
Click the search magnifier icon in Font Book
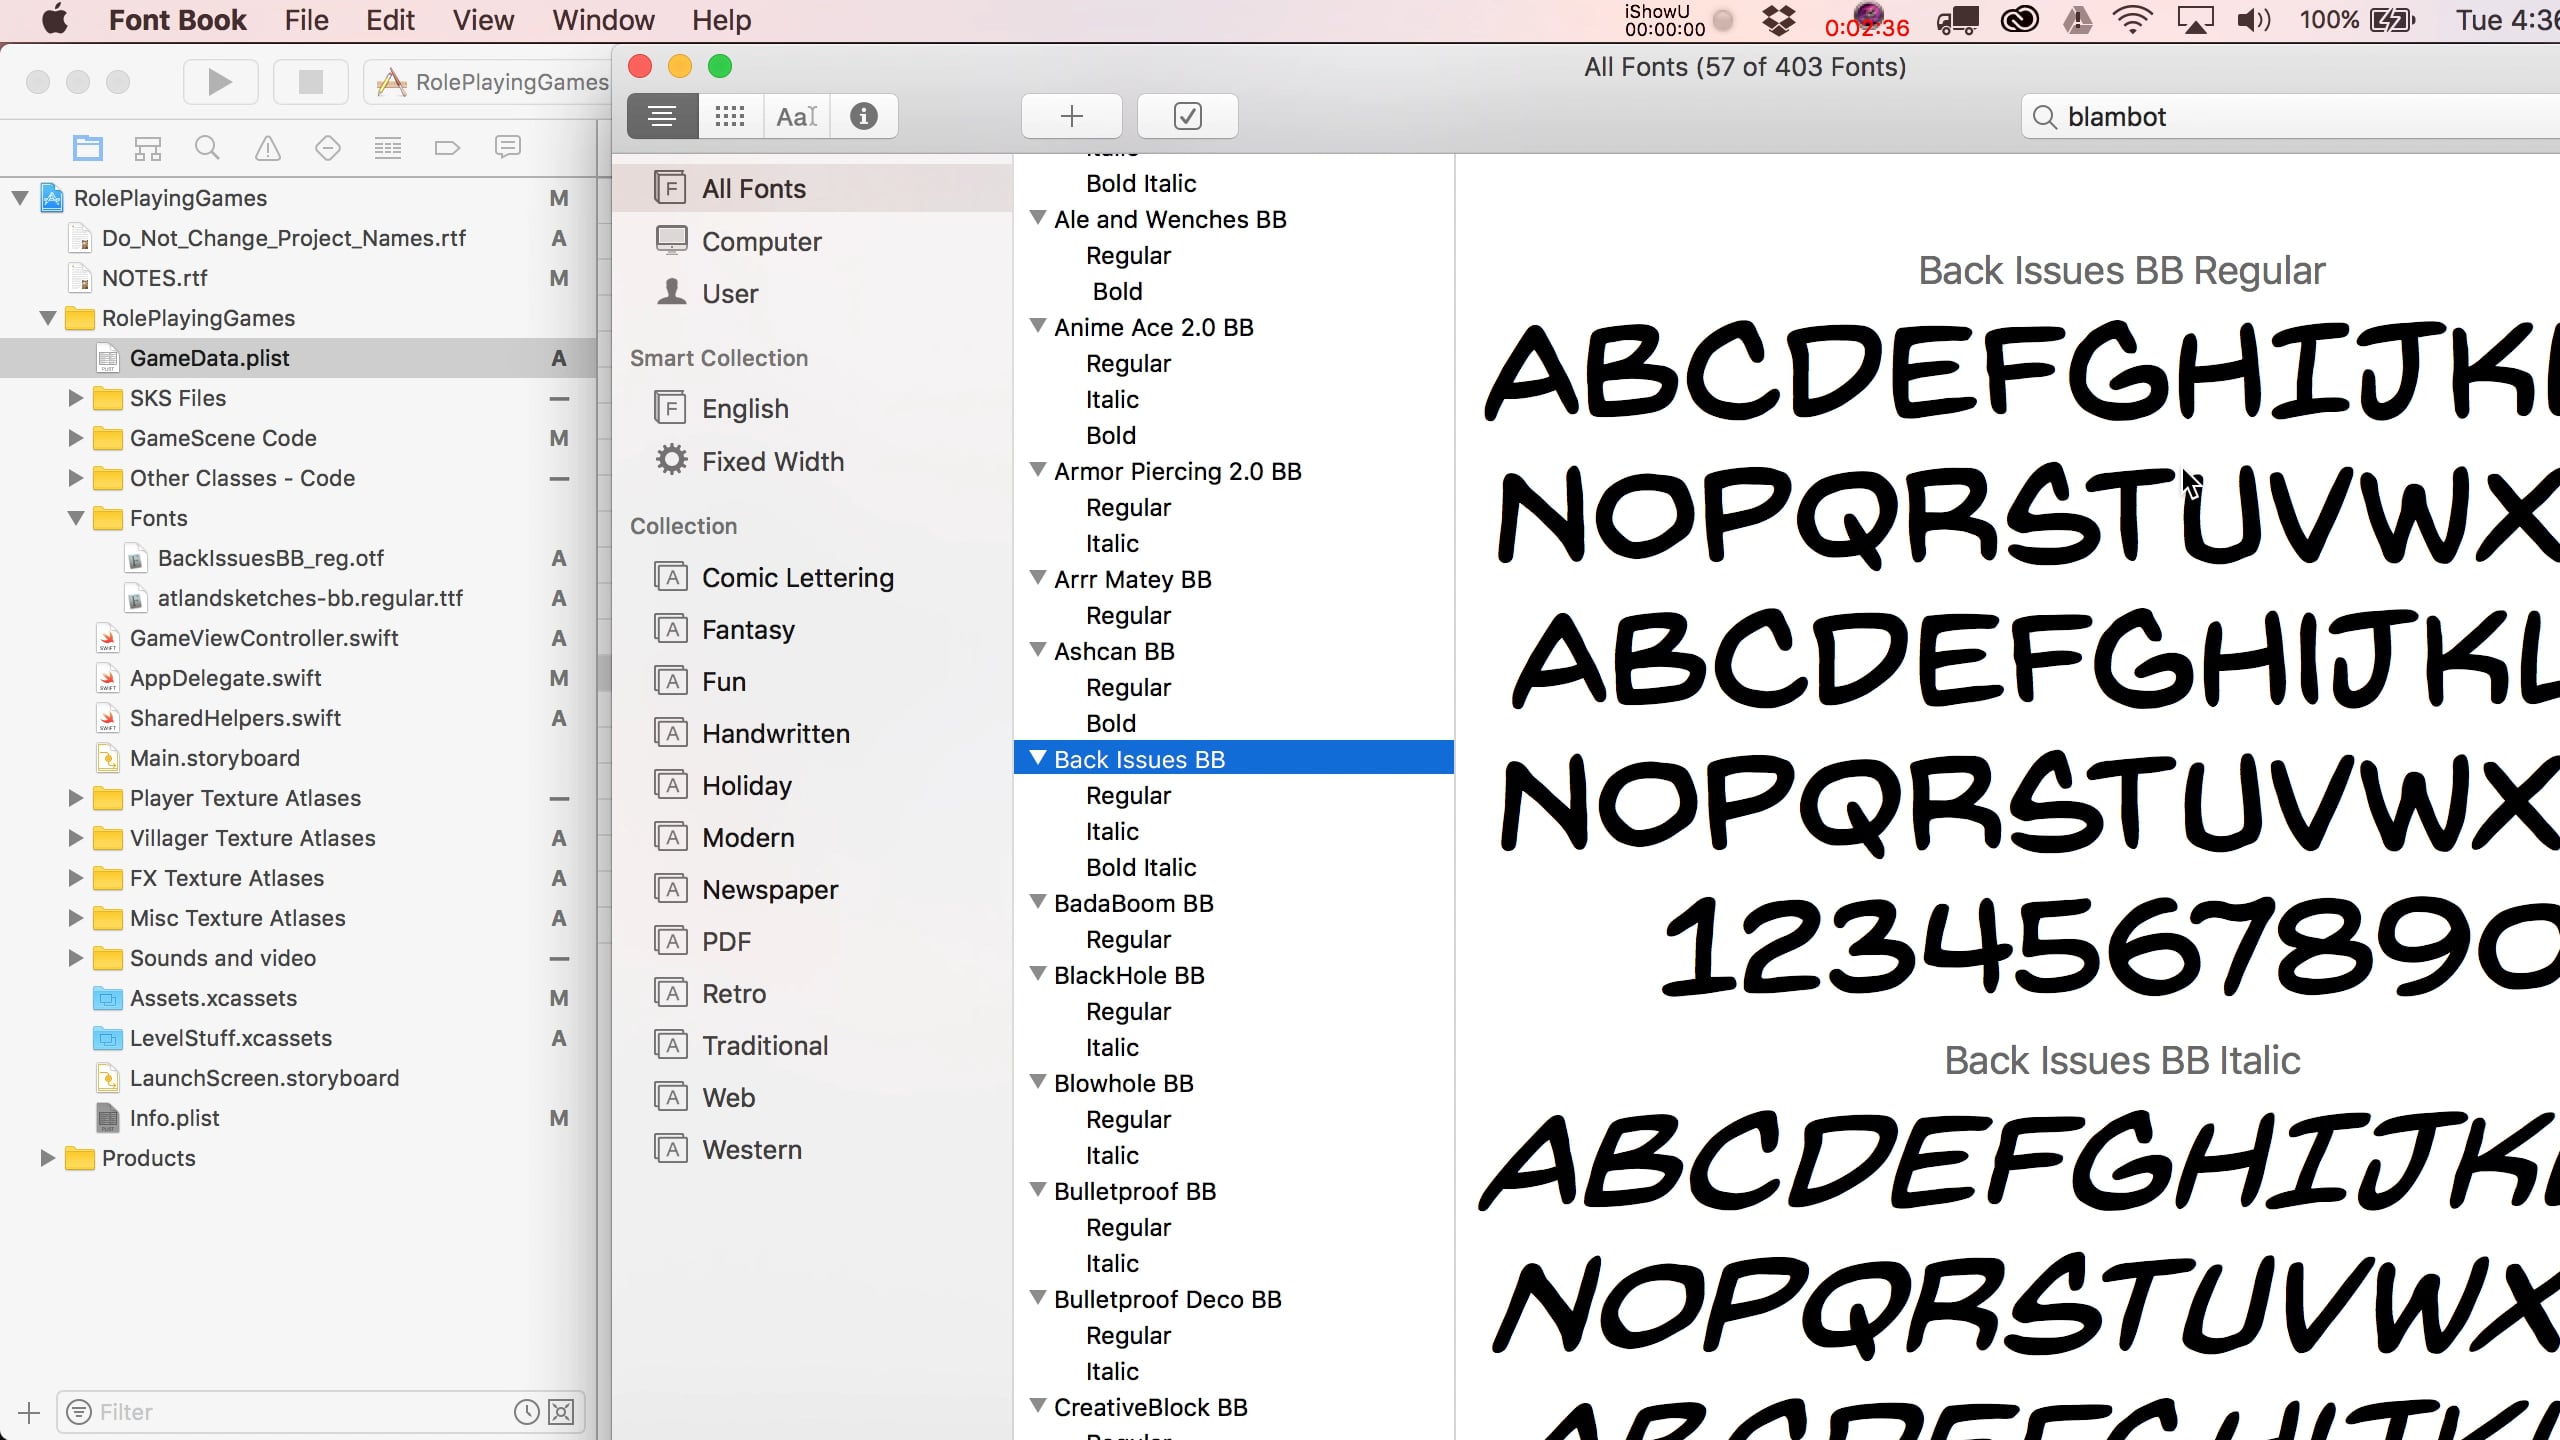[2046, 117]
